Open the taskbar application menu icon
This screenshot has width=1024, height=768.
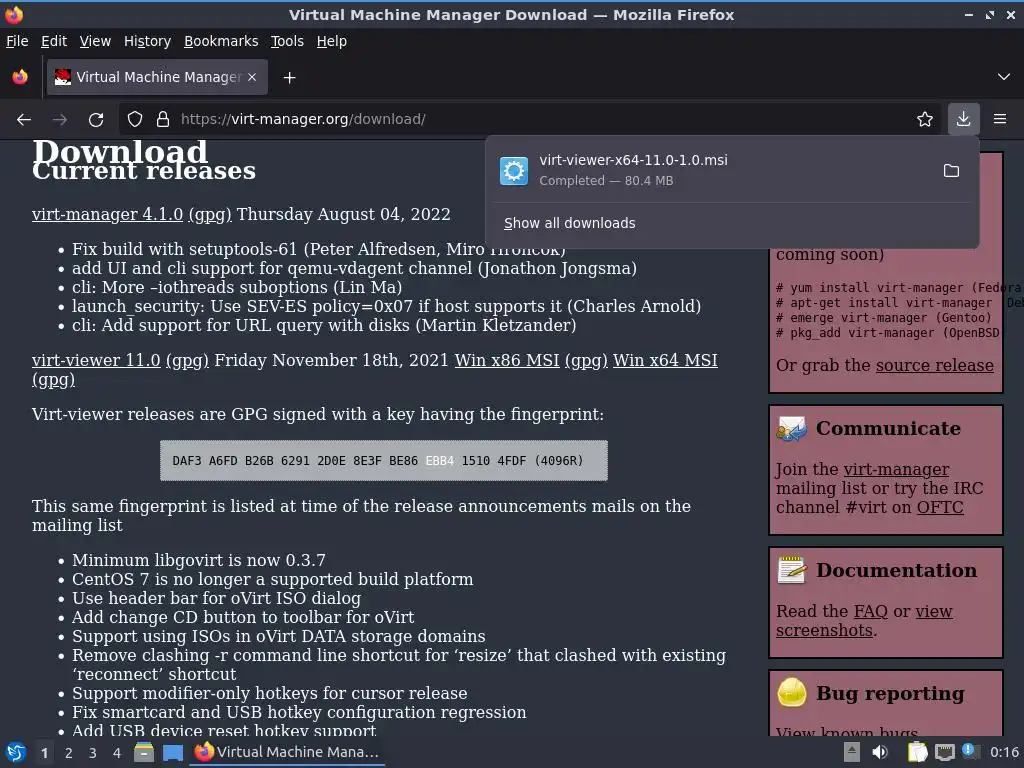(16, 752)
